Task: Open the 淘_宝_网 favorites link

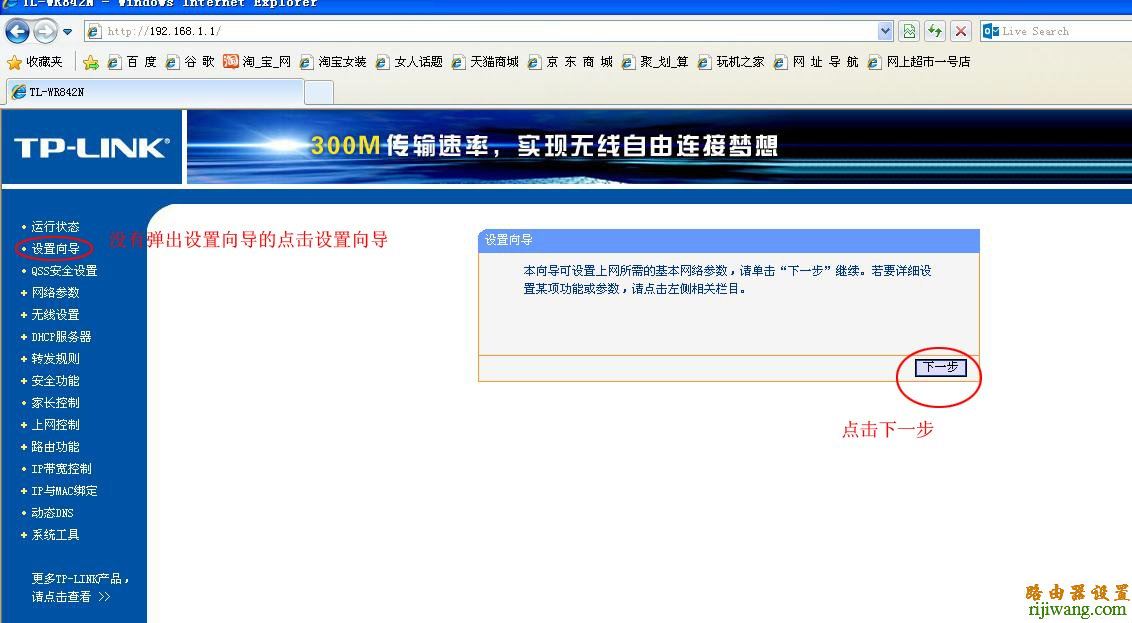Action: pyautogui.click(x=257, y=62)
